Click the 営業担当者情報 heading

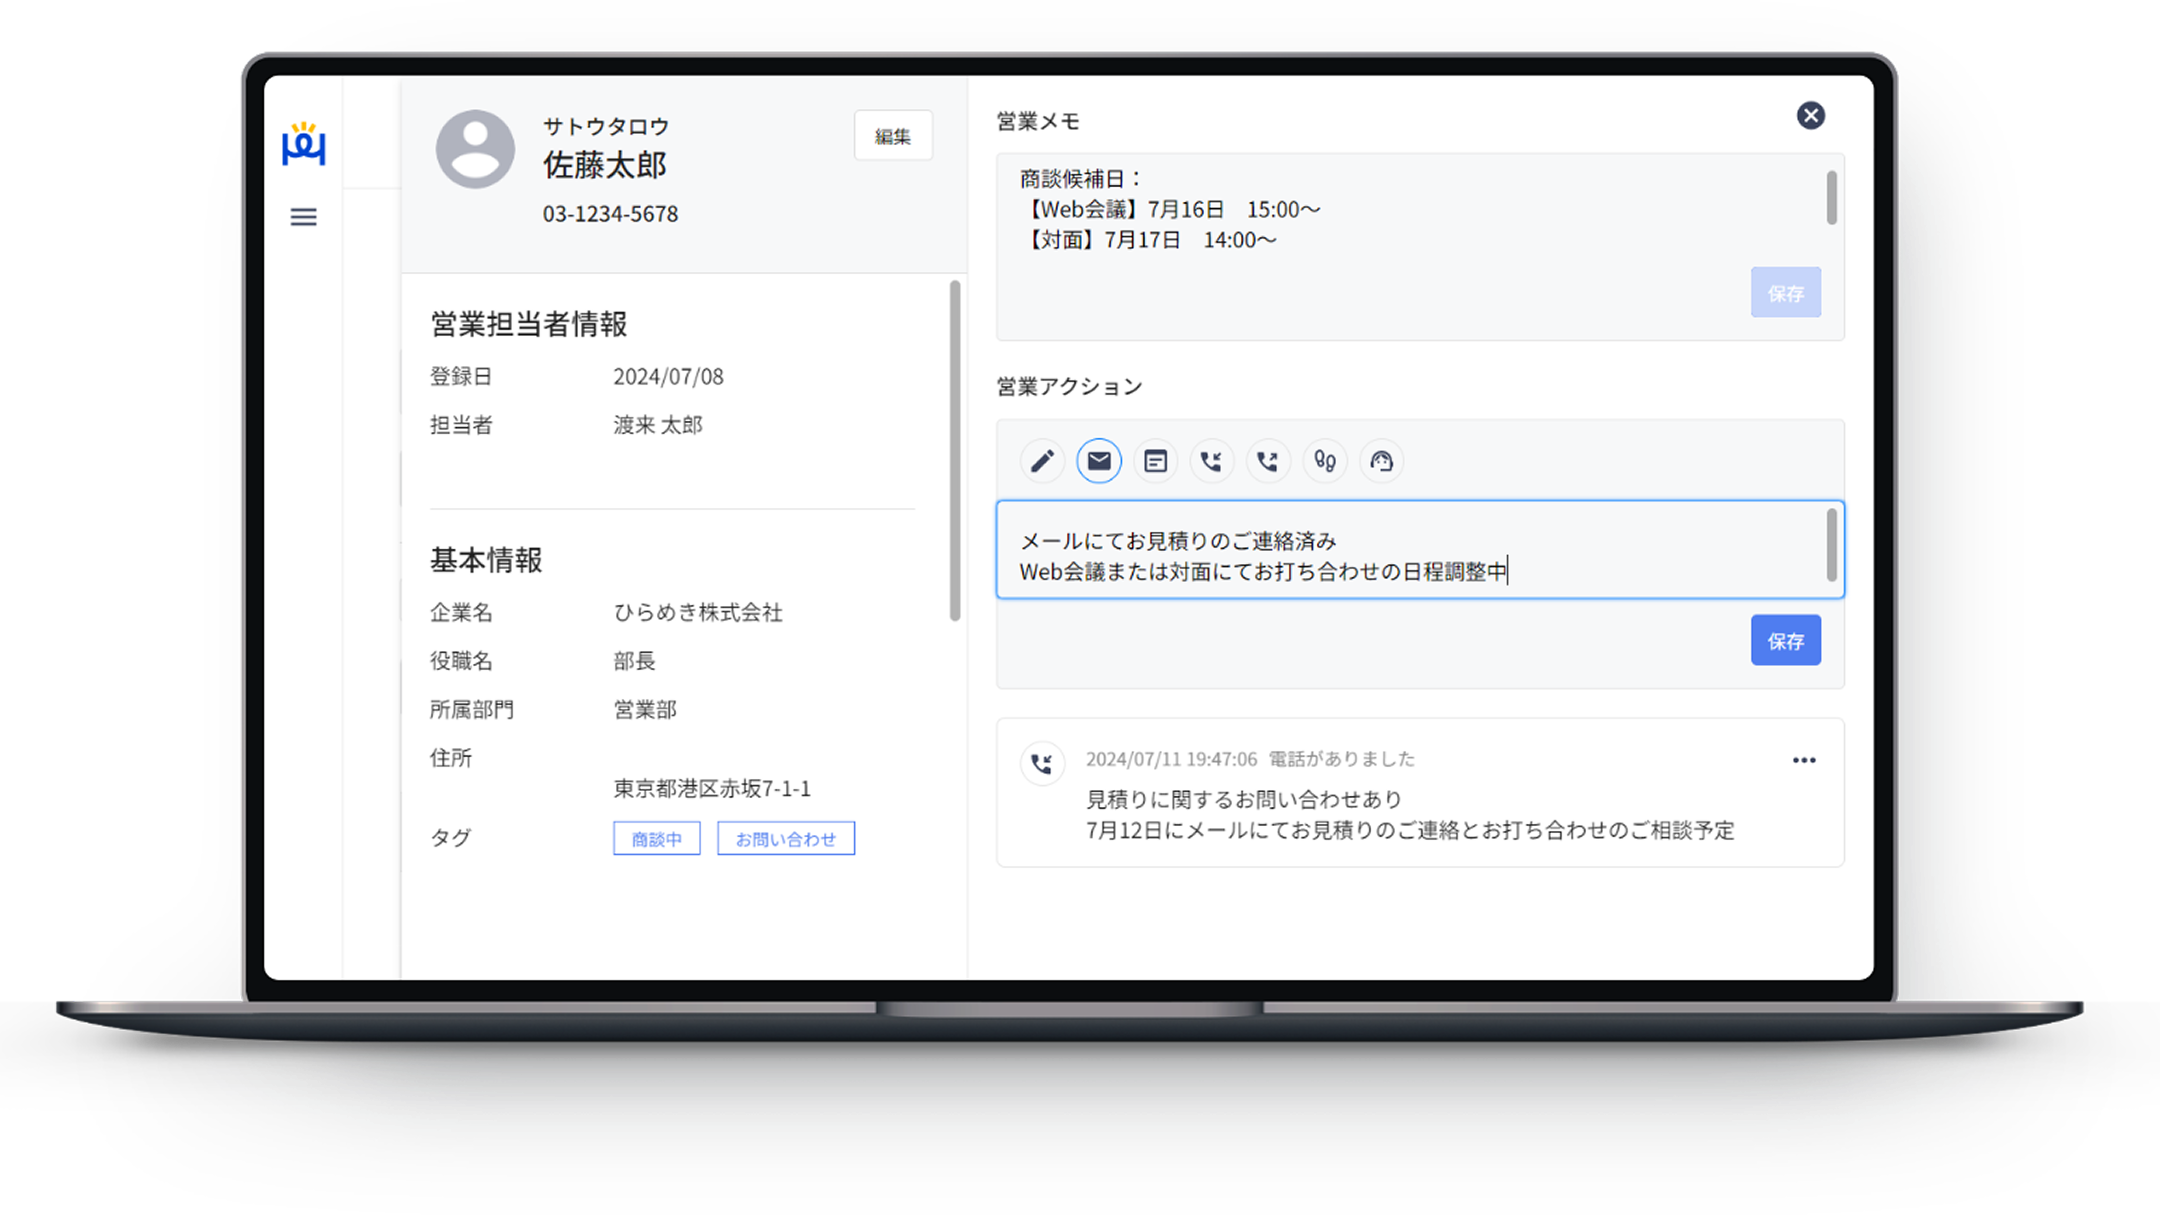(529, 324)
